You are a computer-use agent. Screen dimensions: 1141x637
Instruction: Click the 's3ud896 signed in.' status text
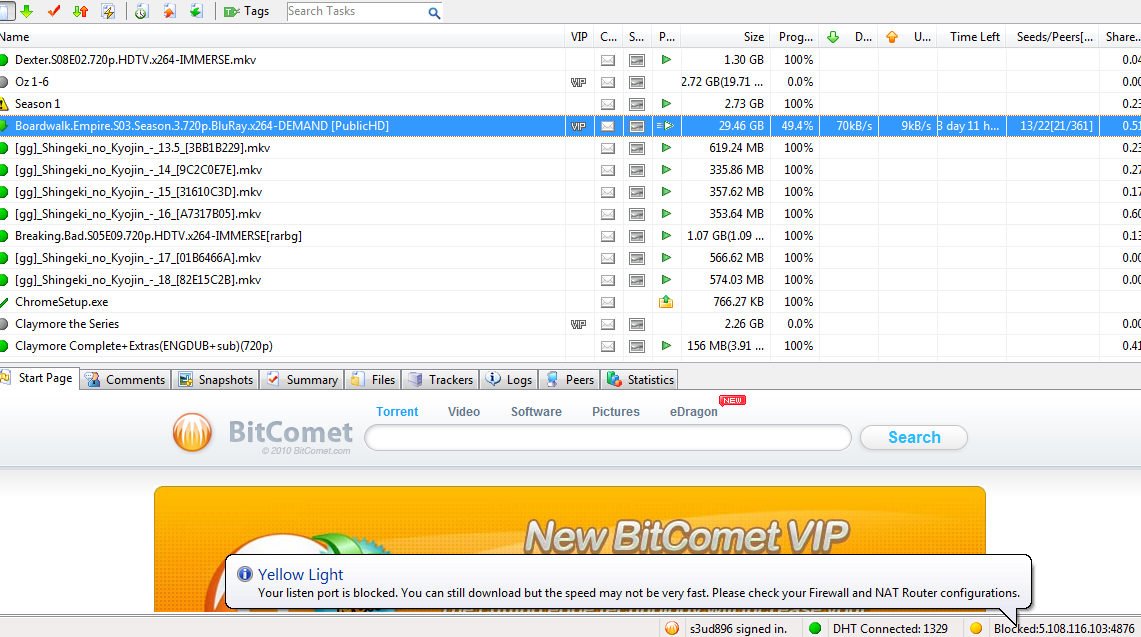pos(738,628)
